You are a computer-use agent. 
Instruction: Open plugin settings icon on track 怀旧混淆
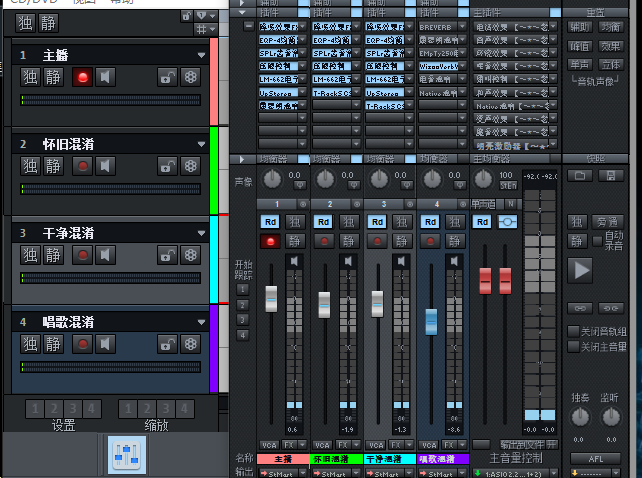[x=190, y=166]
